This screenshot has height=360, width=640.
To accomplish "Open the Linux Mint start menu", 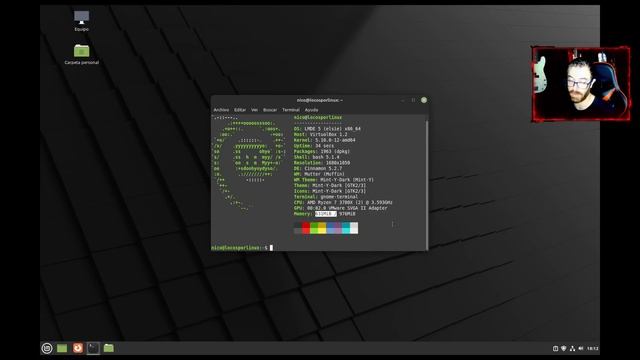I will coord(47,348).
